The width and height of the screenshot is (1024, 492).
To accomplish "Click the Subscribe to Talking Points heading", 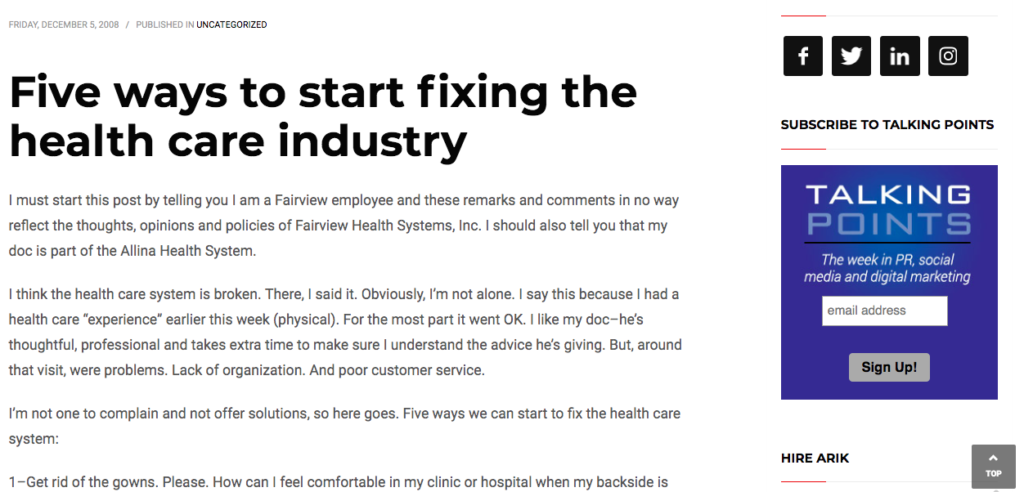I will click(x=887, y=125).
